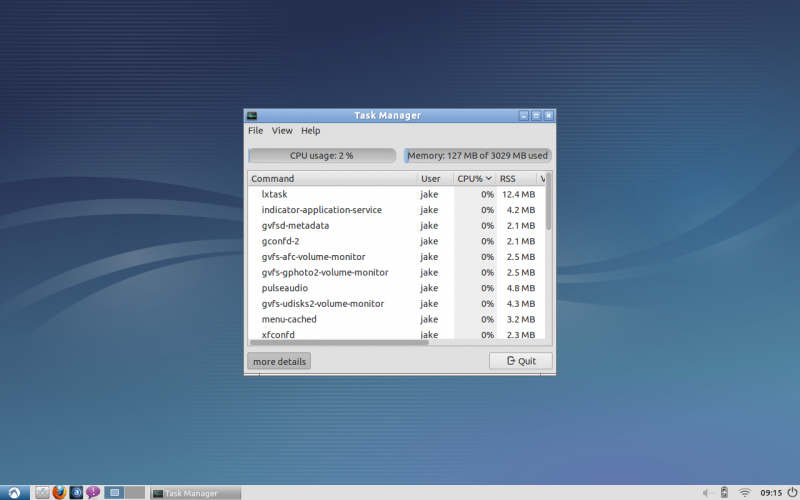Select gvfs-udisks2-volume-monitor process
The width and height of the screenshot is (800, 500).
click(396, 304)
